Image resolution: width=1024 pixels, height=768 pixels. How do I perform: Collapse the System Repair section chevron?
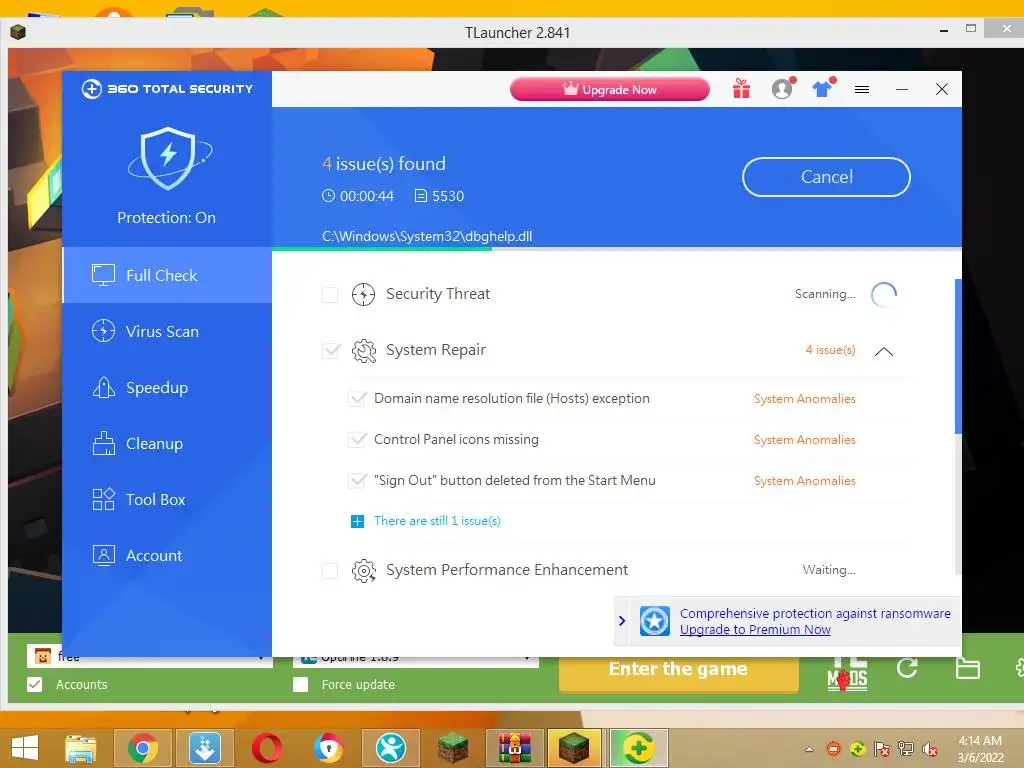884,351
